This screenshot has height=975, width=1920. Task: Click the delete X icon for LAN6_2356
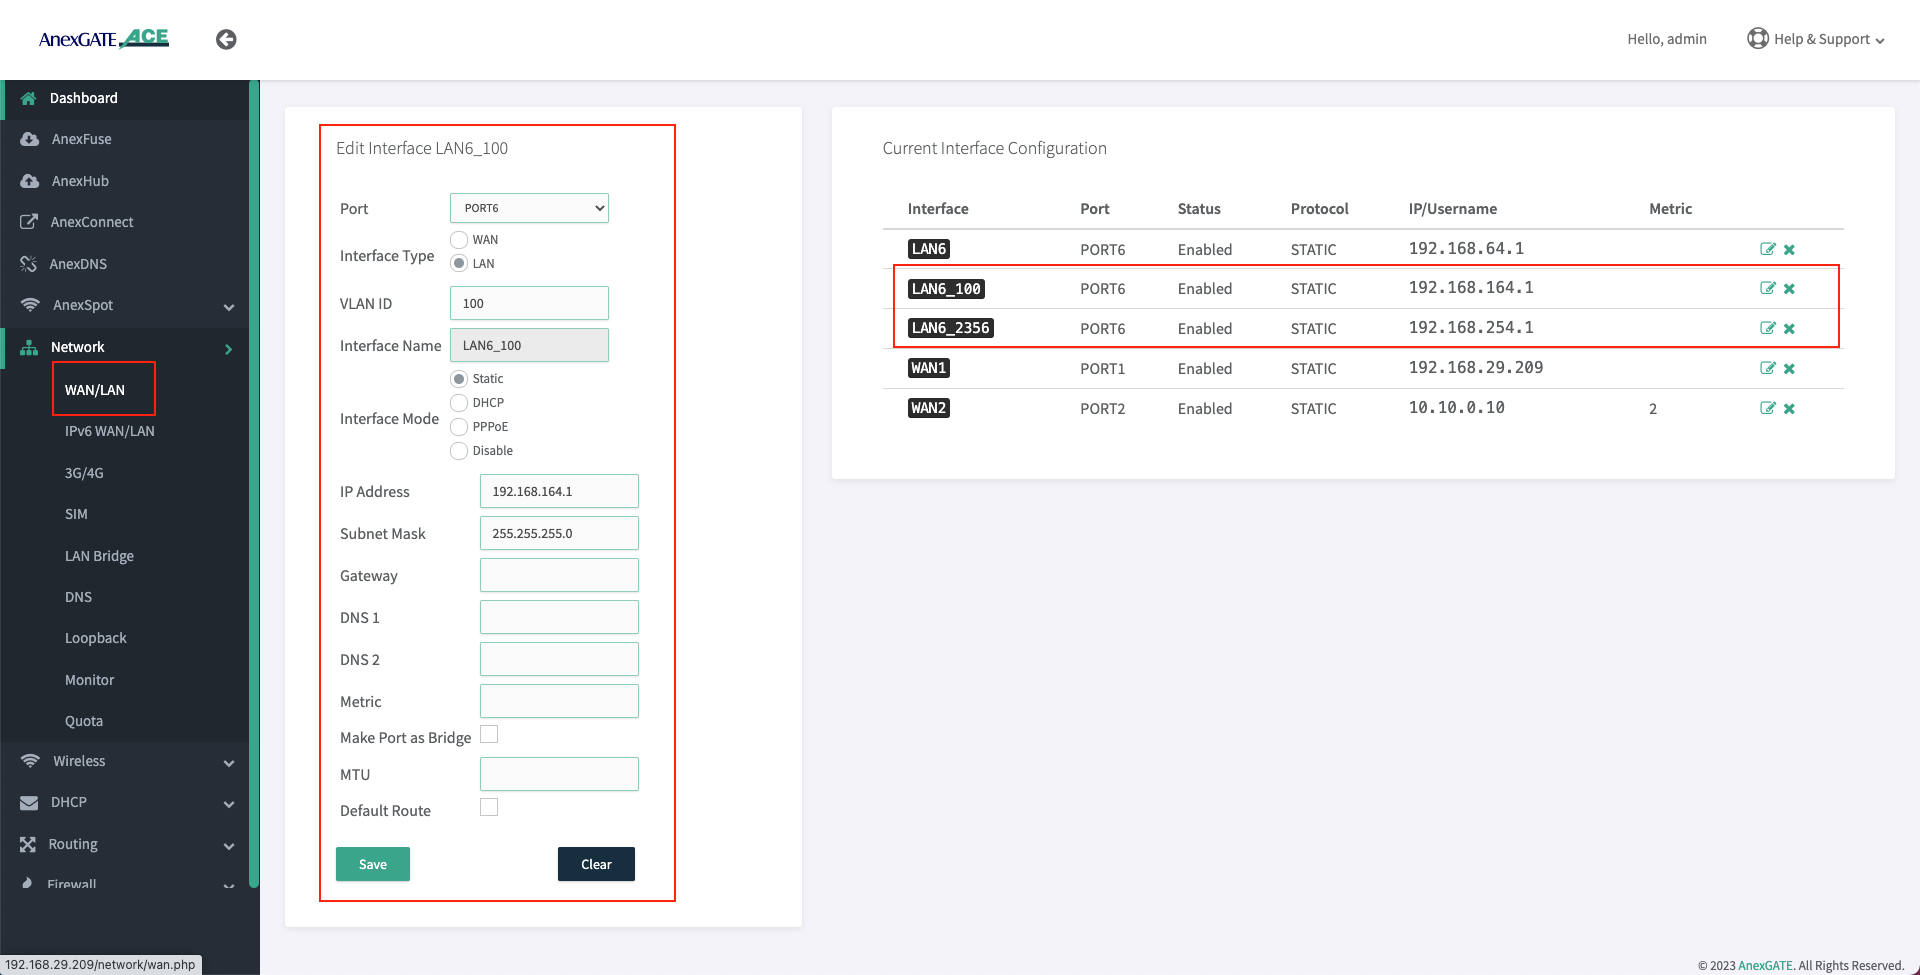1789,327
